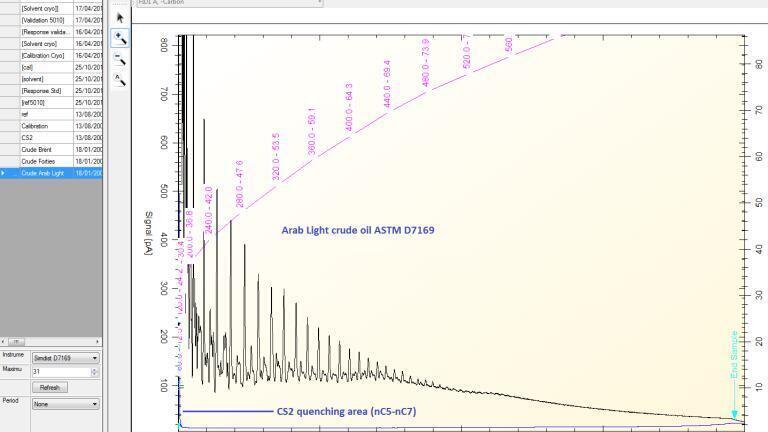Click the stepper arrows of the Maximum field

coord(95,372)
